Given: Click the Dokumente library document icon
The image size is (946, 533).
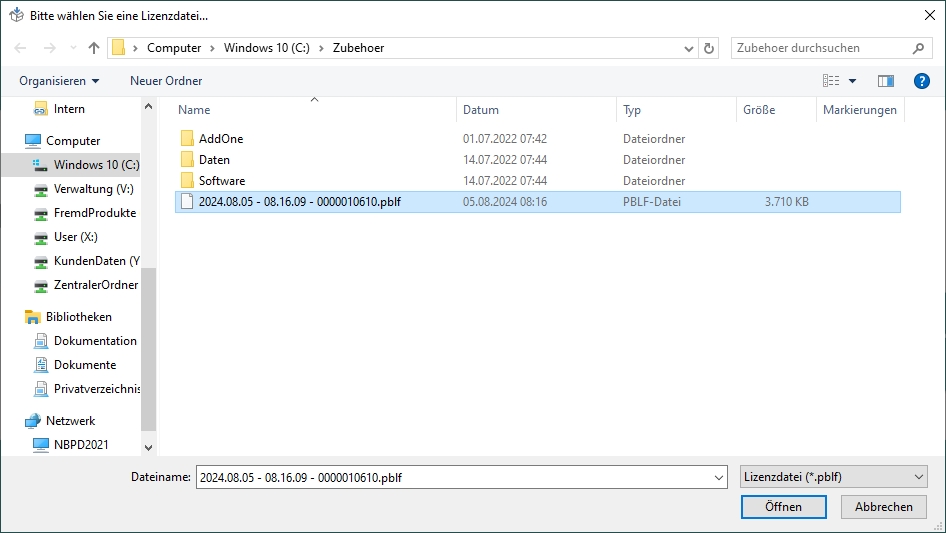Looking at the screenshot, I should point(40,365).
